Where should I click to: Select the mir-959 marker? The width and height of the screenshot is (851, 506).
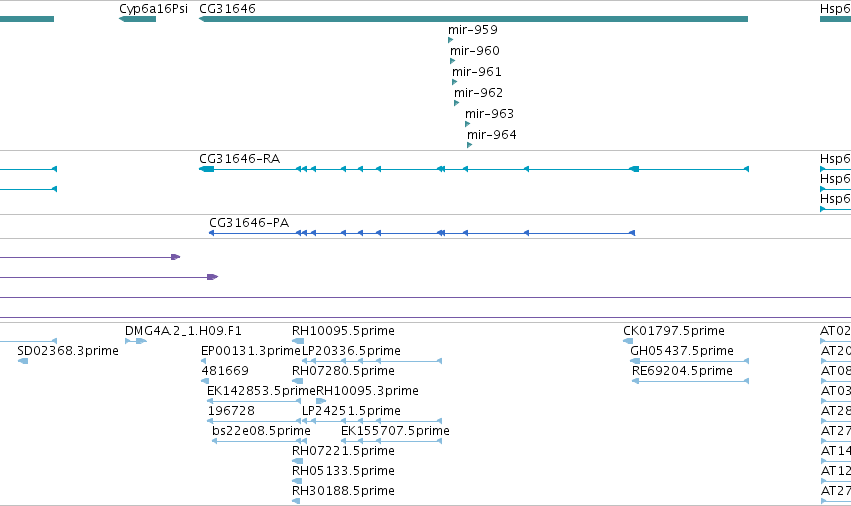point(450,40)
